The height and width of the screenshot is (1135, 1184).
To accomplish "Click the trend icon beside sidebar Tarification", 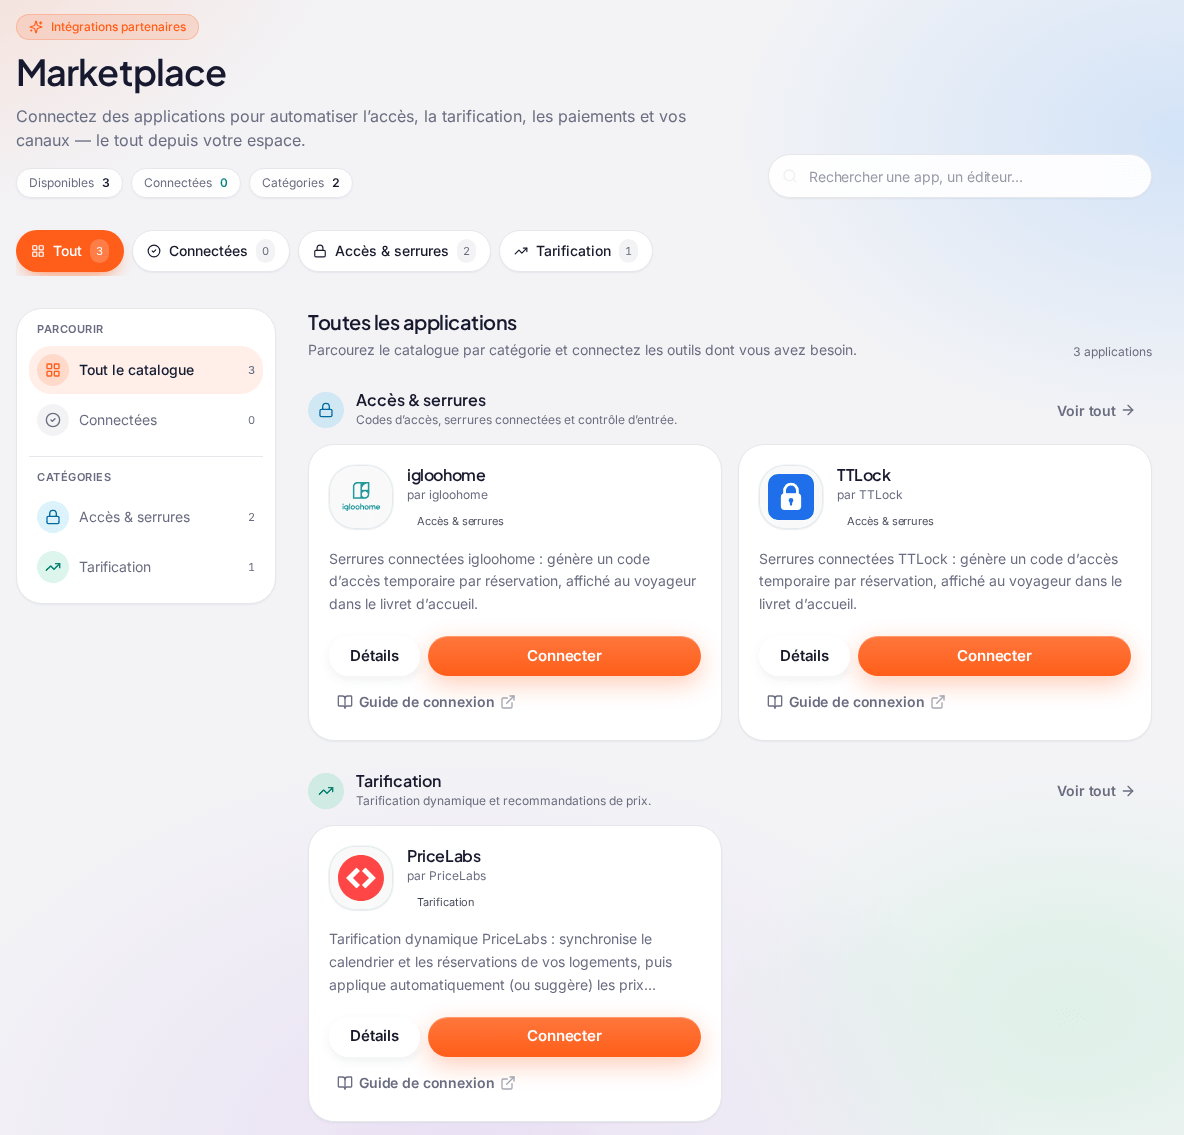I will coord(53,567).
